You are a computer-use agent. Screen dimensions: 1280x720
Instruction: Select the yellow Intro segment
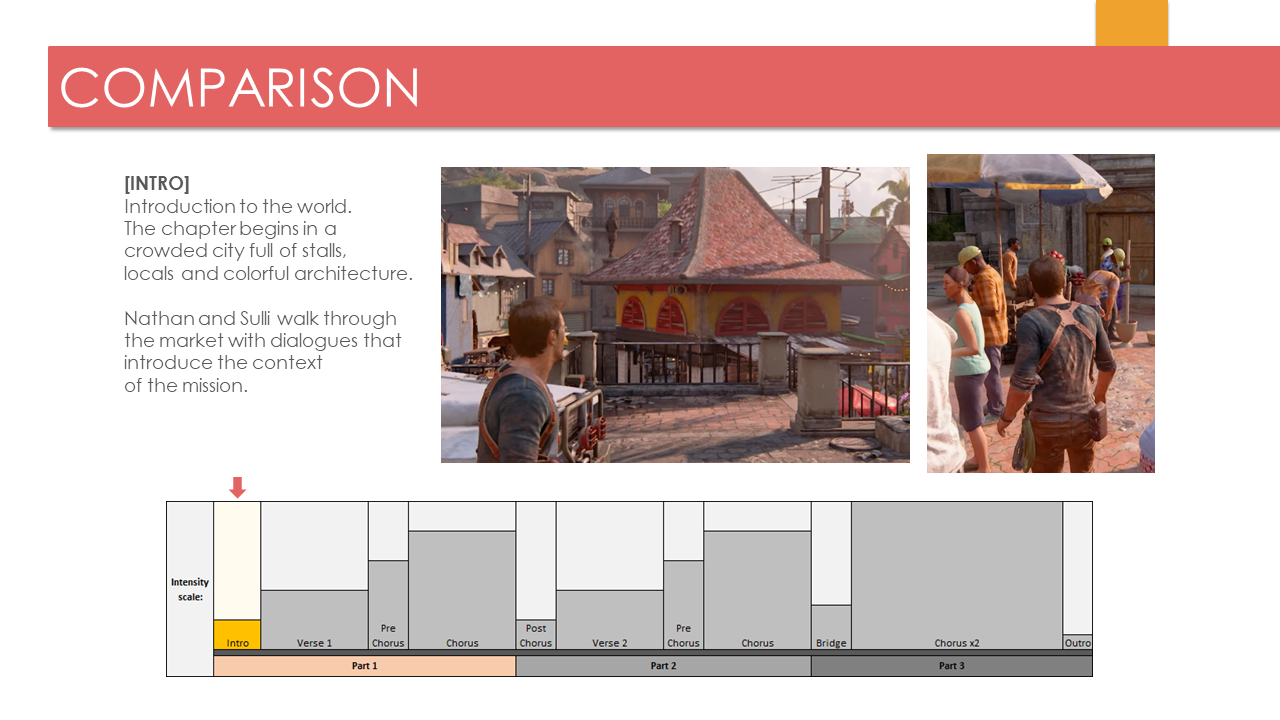[237, 635]
